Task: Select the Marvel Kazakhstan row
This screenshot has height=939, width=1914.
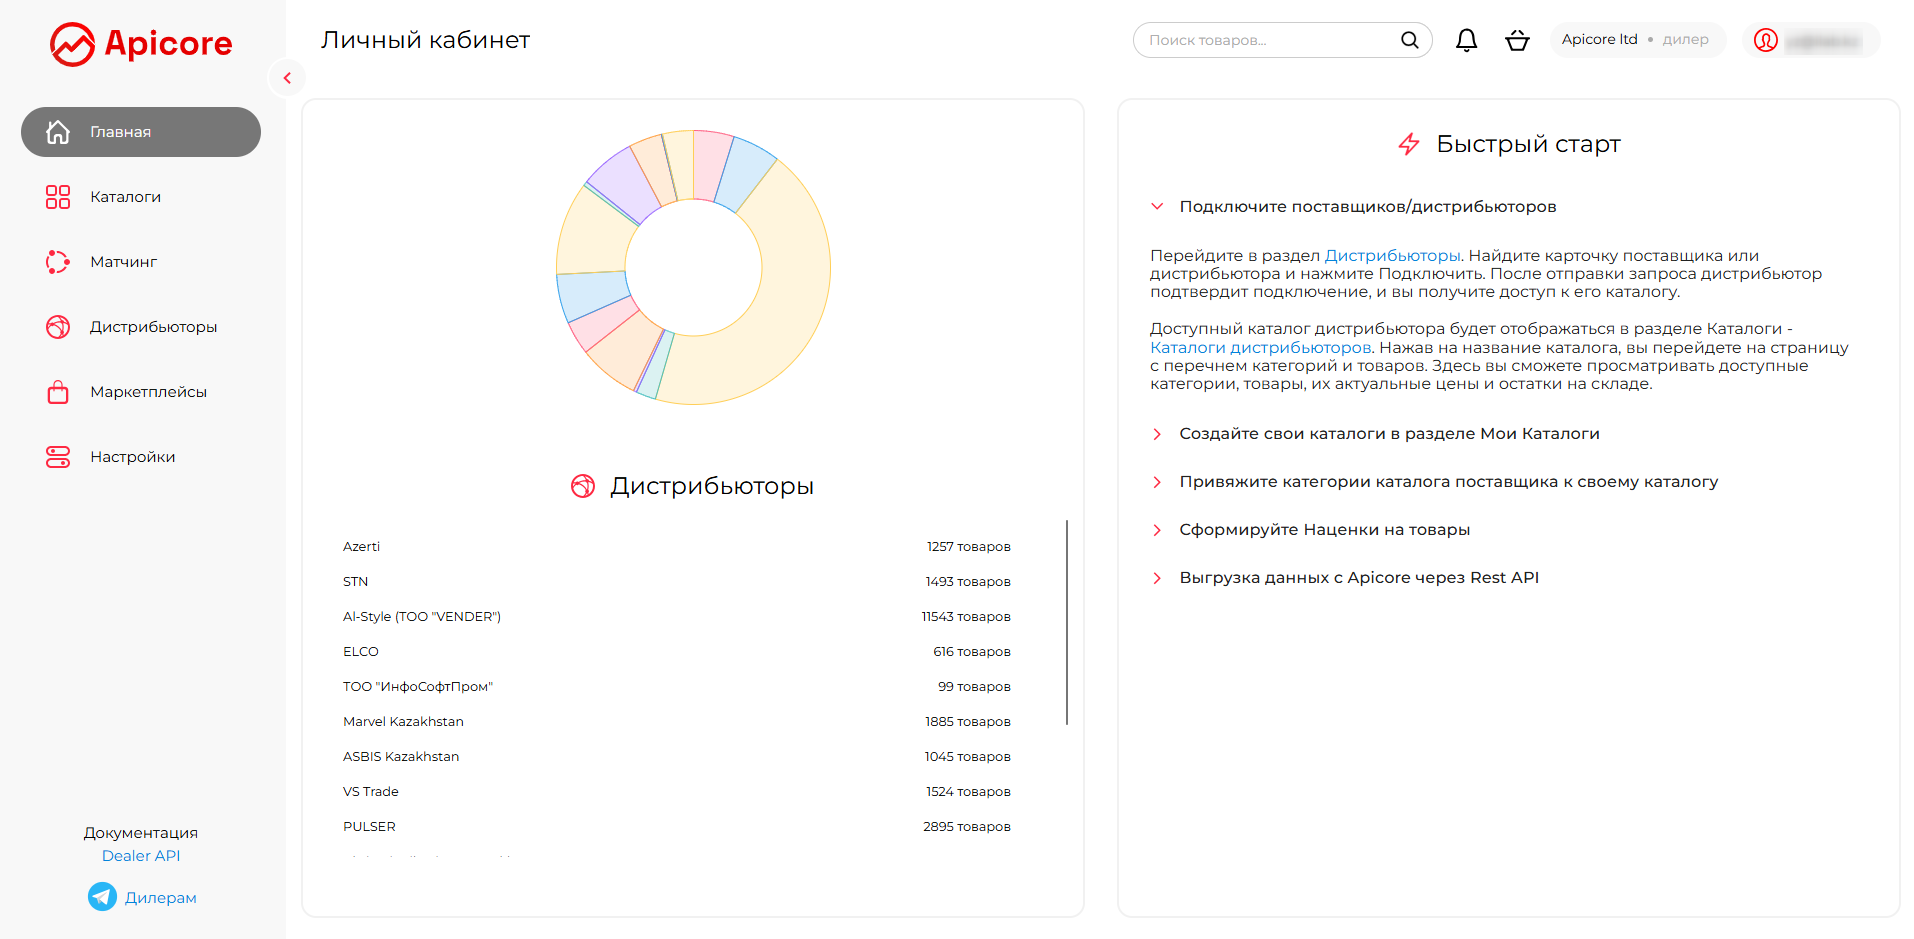Action: (677, 722)
